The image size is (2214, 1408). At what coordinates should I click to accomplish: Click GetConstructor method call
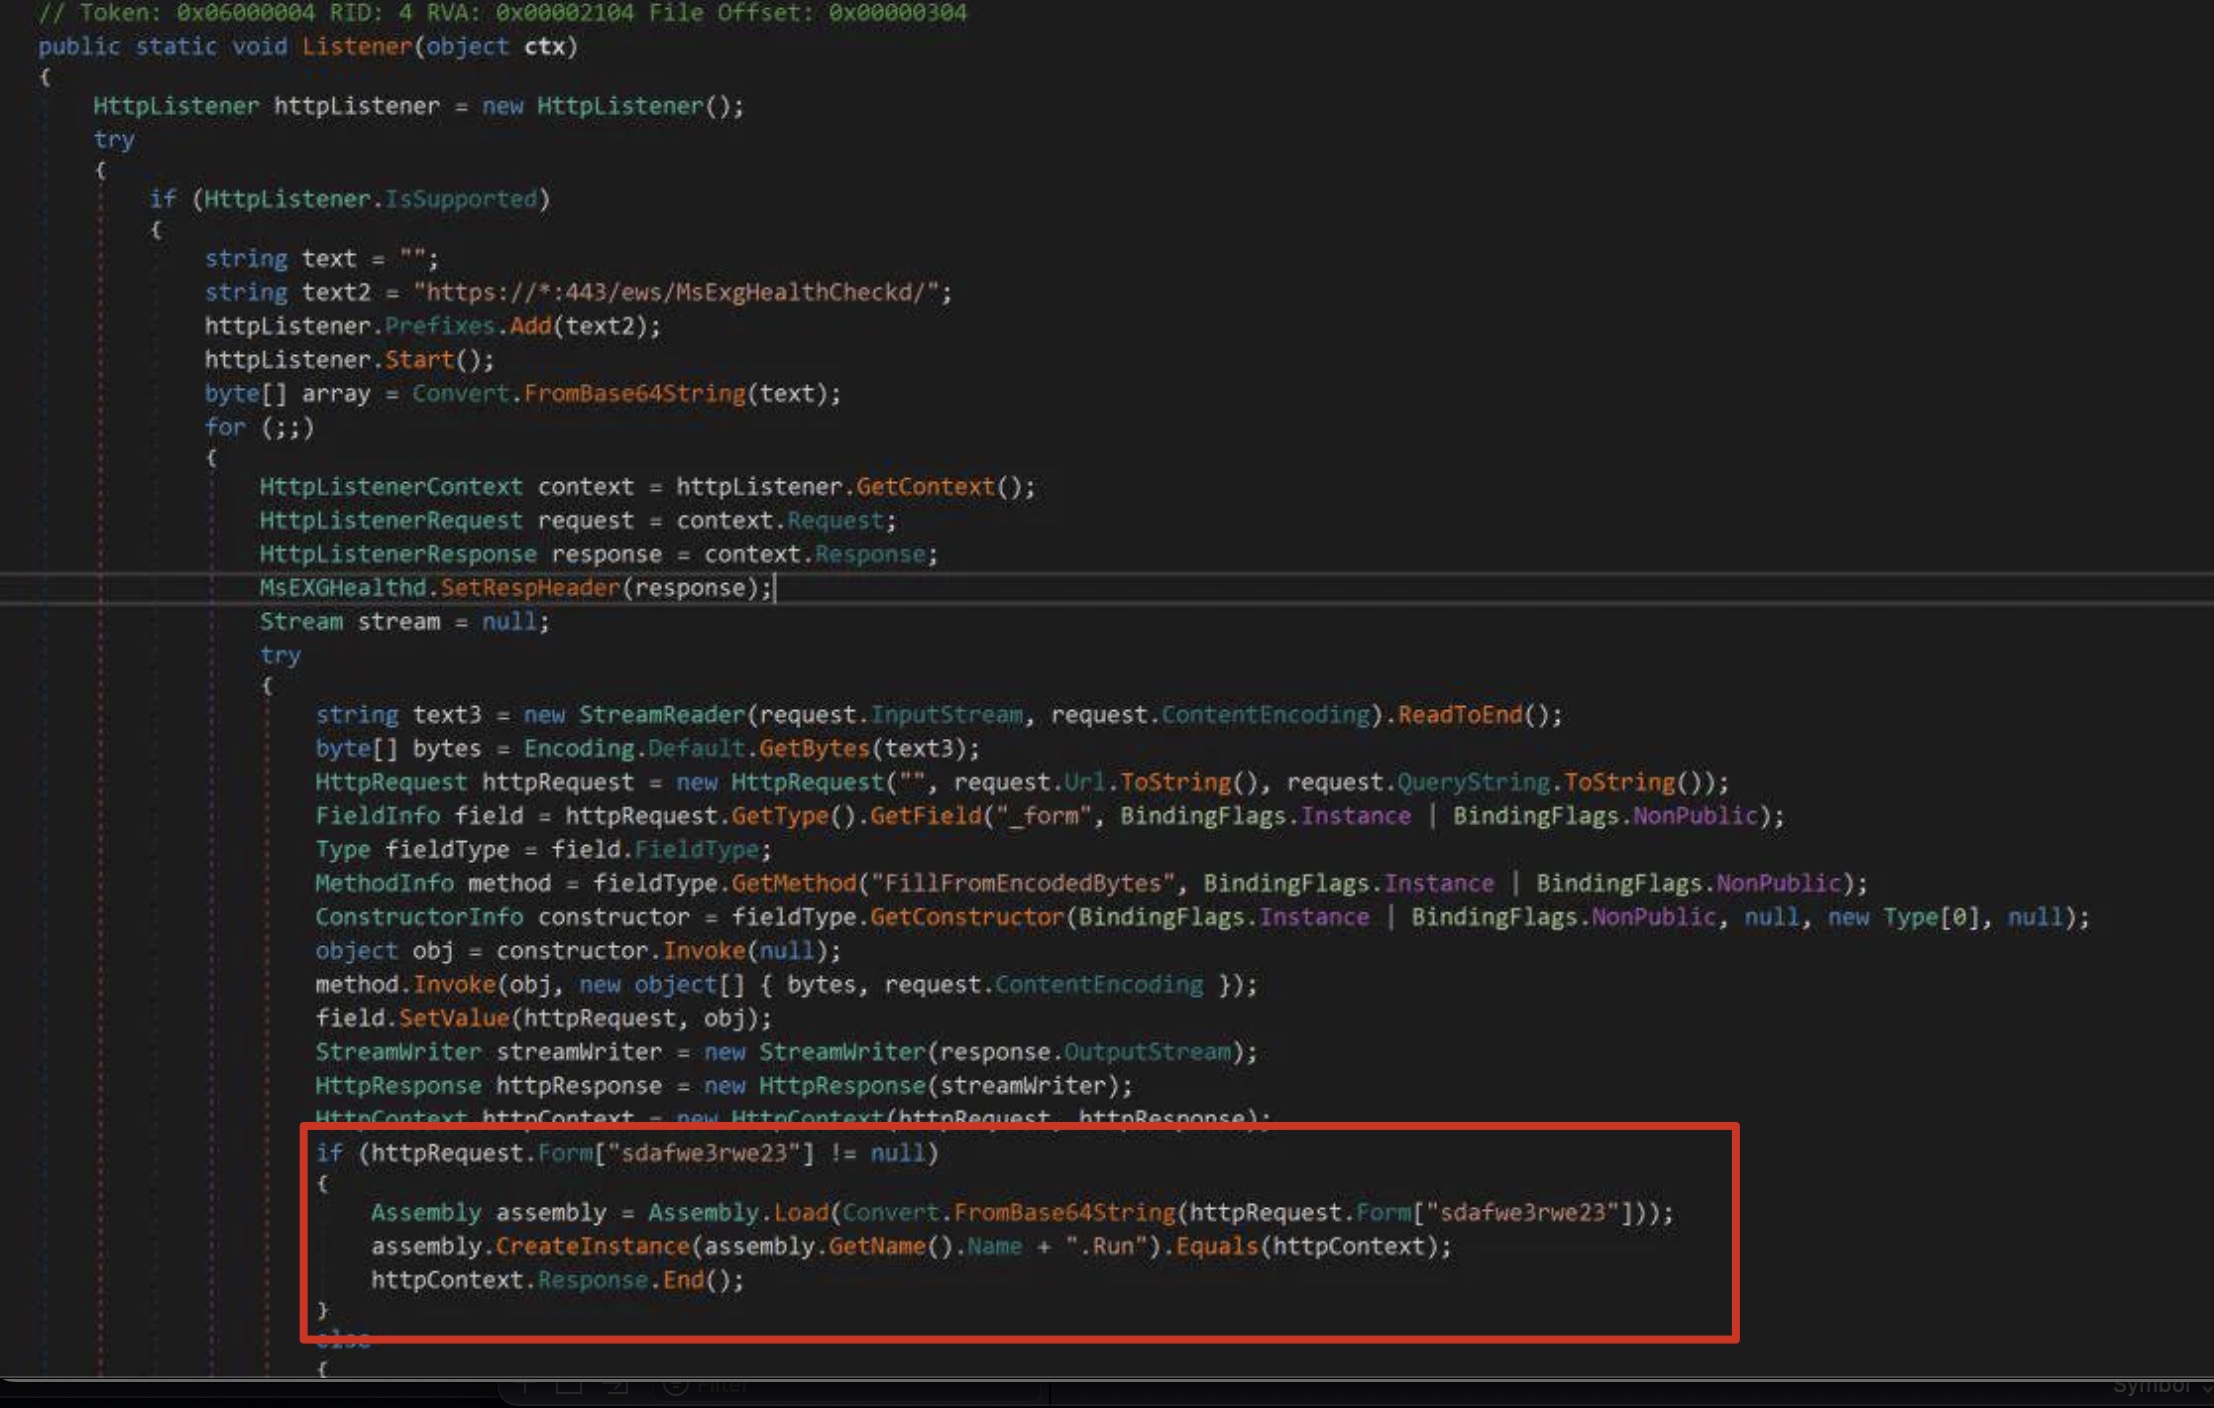pos(966,917)
